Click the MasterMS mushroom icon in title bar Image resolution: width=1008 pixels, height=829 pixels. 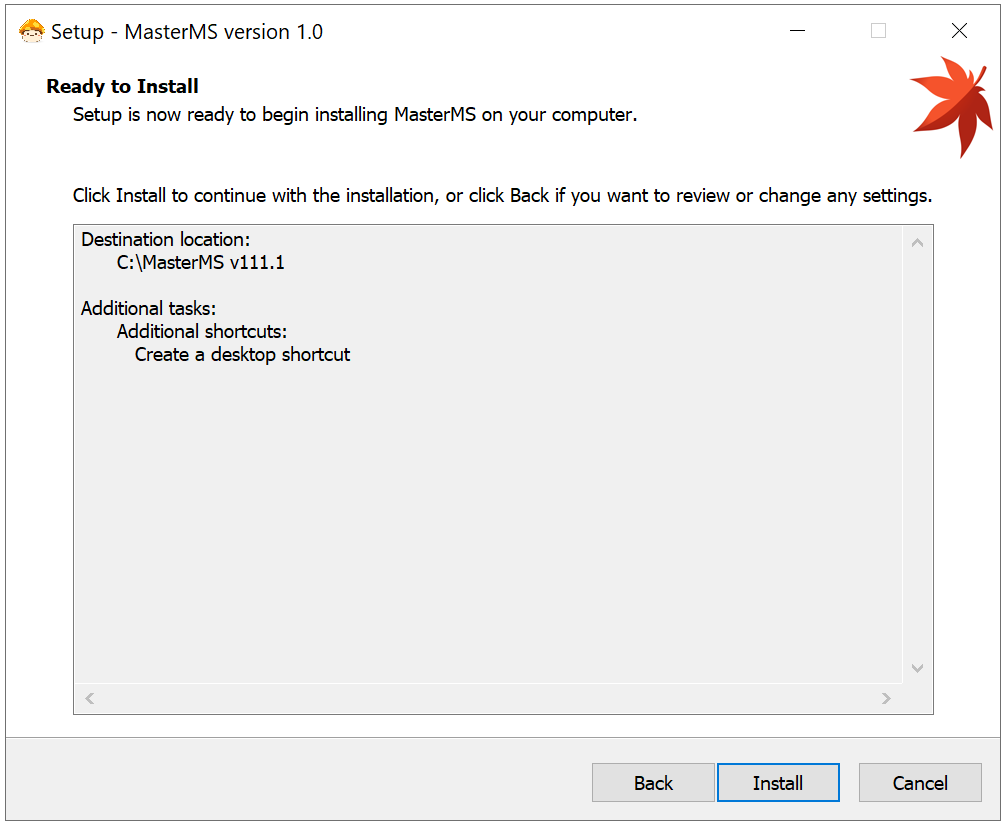click(x=32, y=31)
